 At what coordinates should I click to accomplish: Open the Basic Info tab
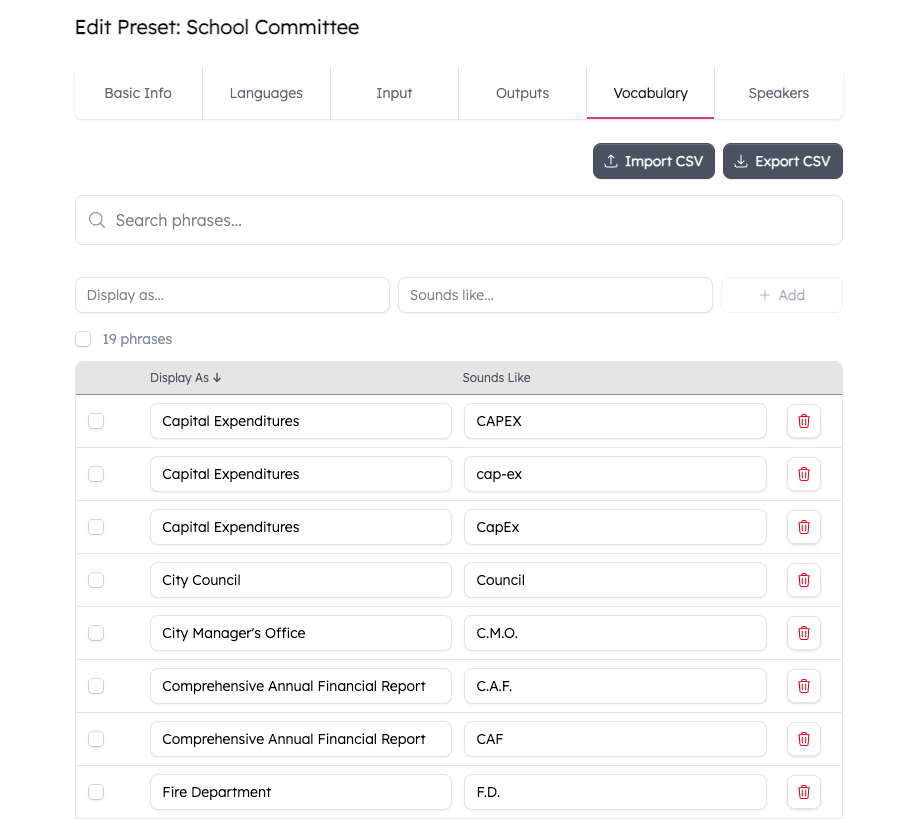click(138, 92)
